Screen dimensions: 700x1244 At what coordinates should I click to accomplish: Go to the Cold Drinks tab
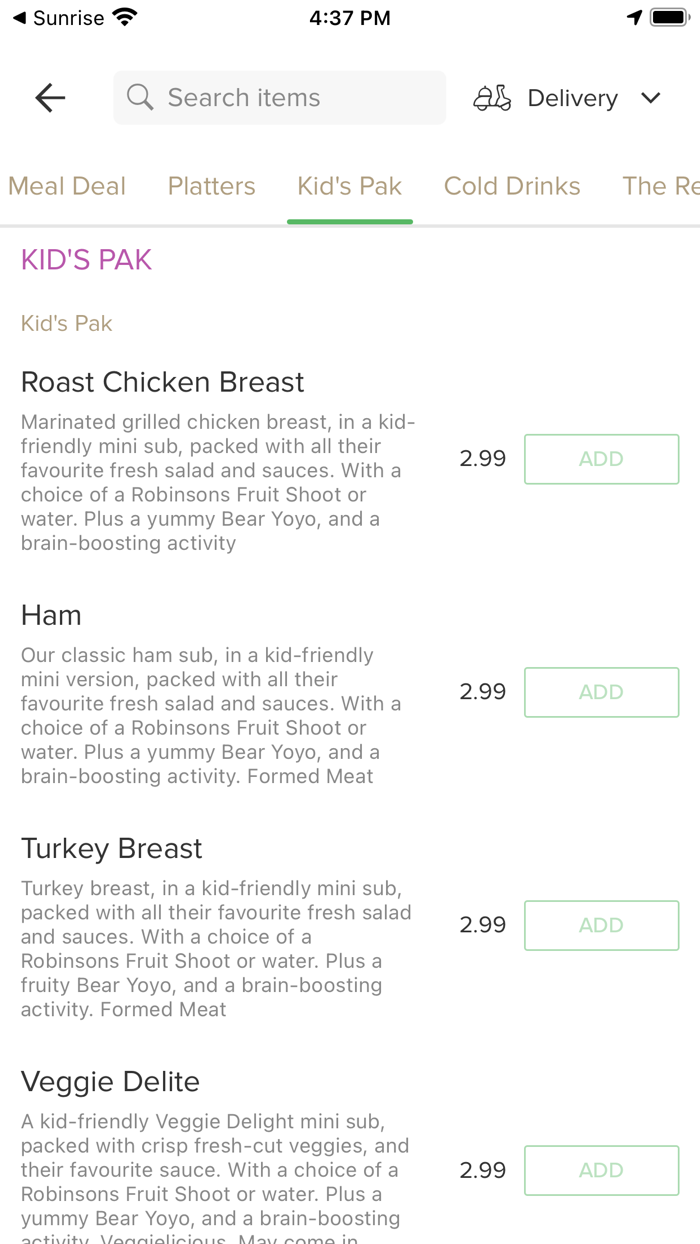point(512,186)
